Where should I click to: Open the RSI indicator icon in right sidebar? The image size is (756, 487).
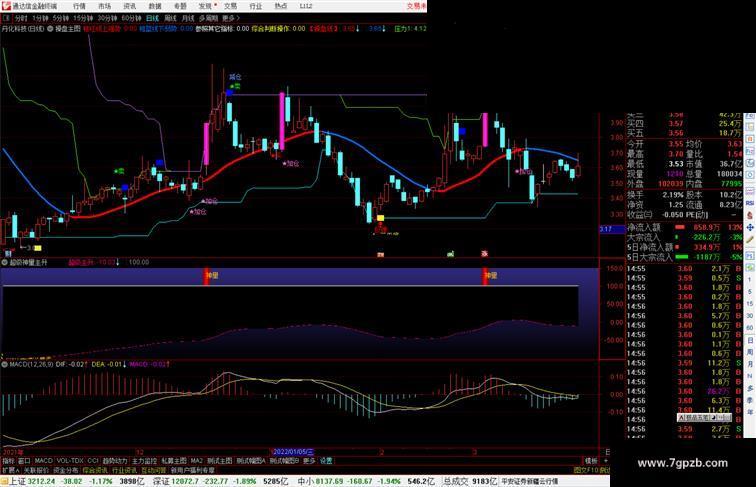[750, 203]
